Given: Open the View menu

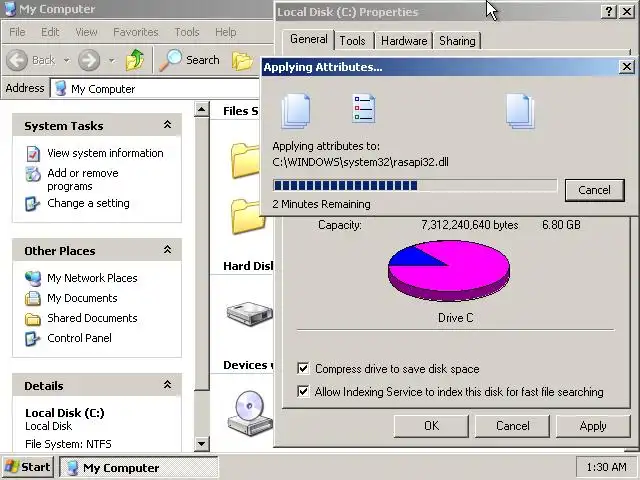Looking at the screenshot, I should (86, 32).
